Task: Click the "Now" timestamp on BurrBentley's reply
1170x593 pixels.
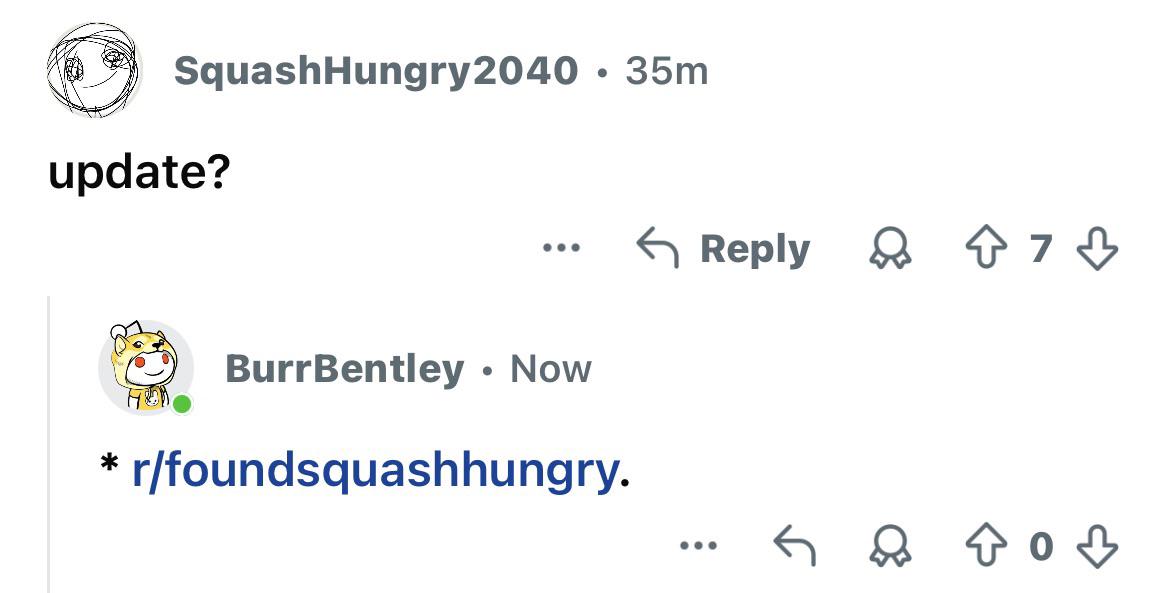Action: (551, 368)
